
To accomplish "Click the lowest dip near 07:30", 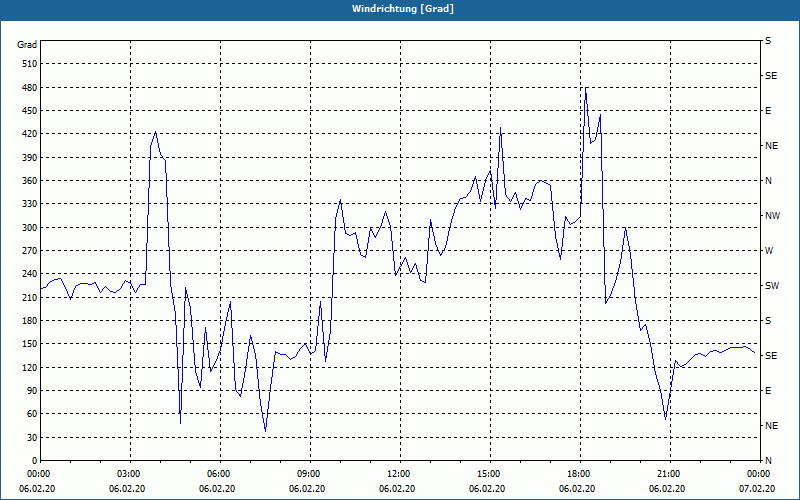I will pos(265,431).
